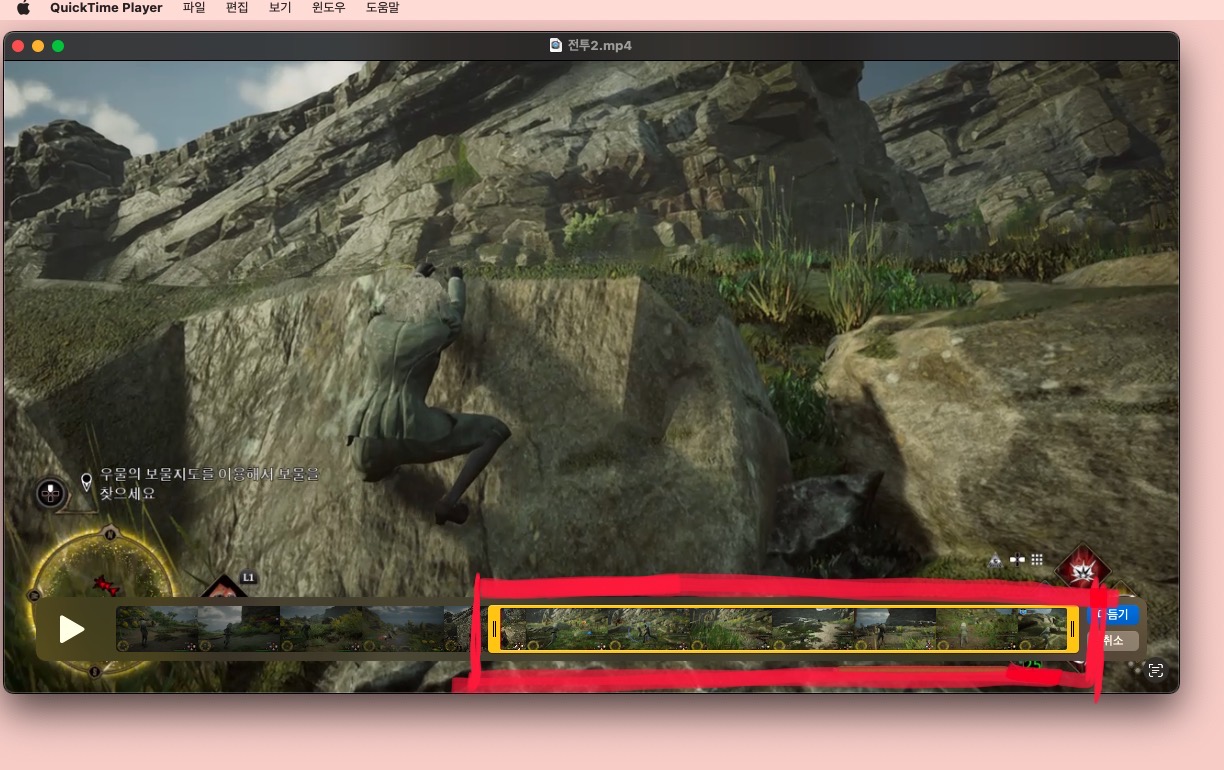The image size is (1224, 770).
Task: Click the 전투2.mp4 document icon in title bar
Action: pos(556,45)
